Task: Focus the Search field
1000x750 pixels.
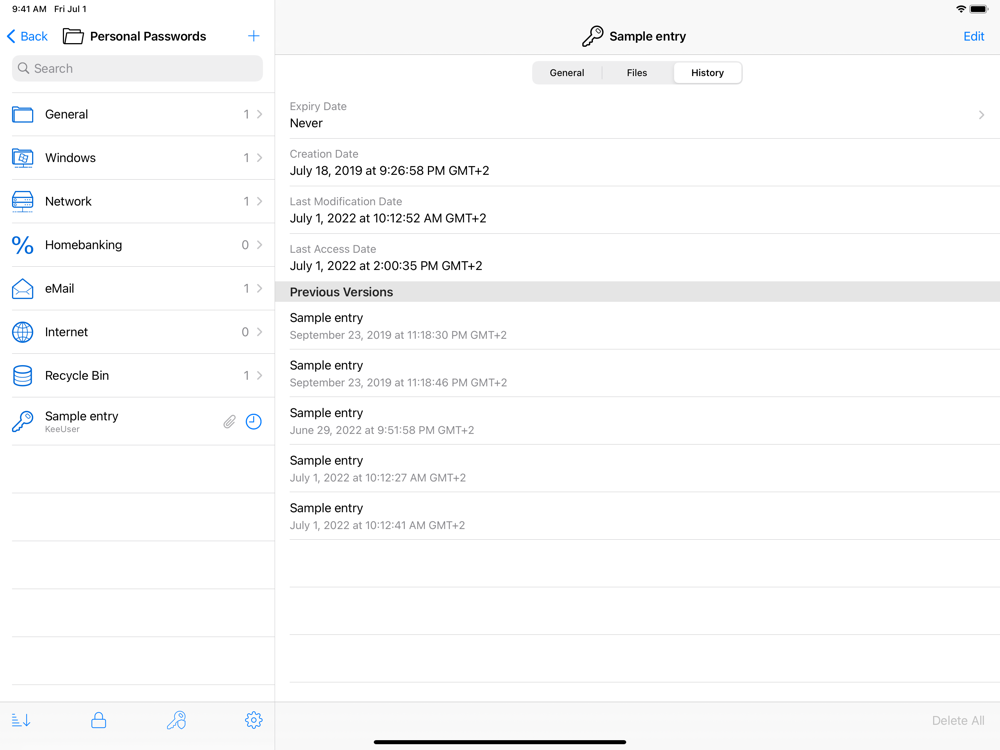Action: [x=137, y=68]
